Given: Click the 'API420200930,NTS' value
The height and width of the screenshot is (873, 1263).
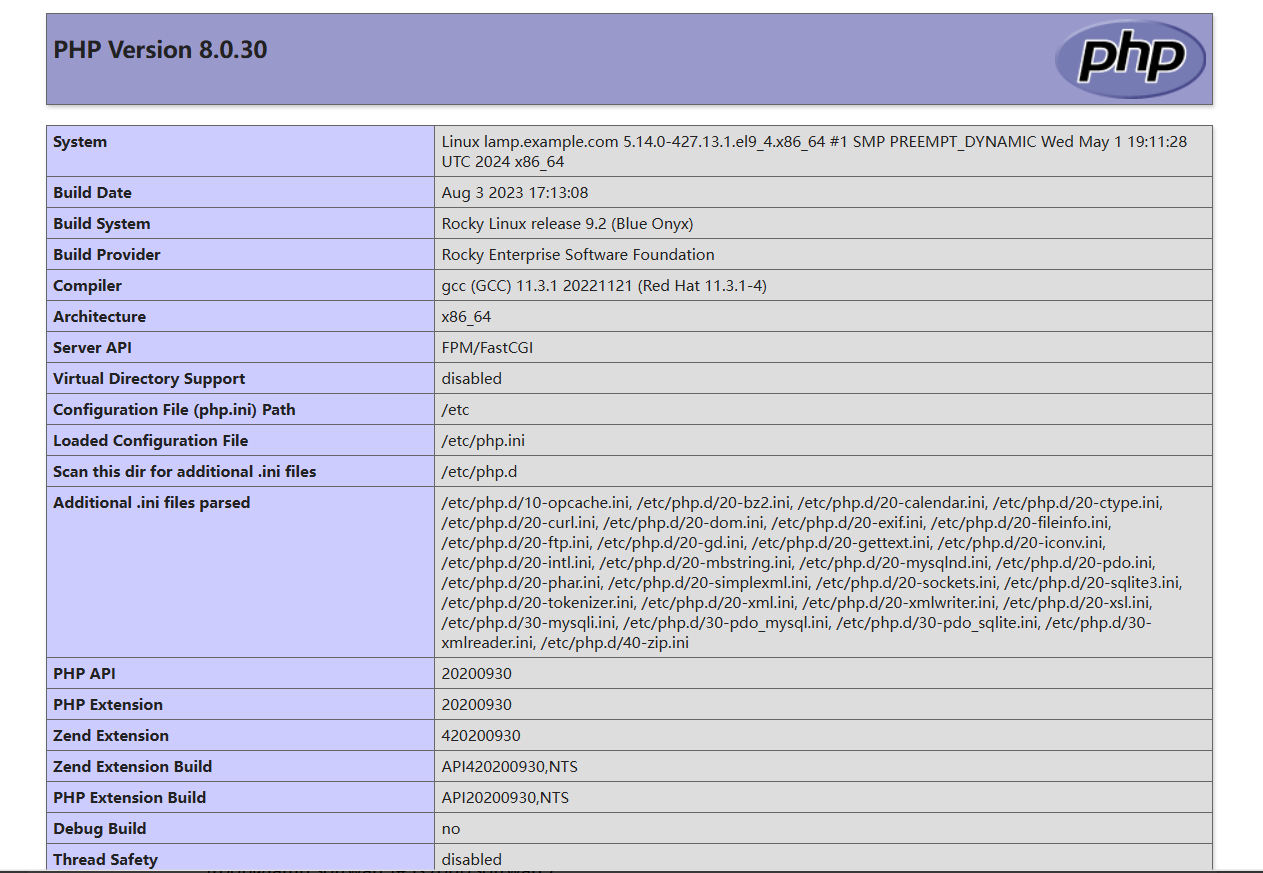Looking at the screenshot, I should [x=510, y=767].
